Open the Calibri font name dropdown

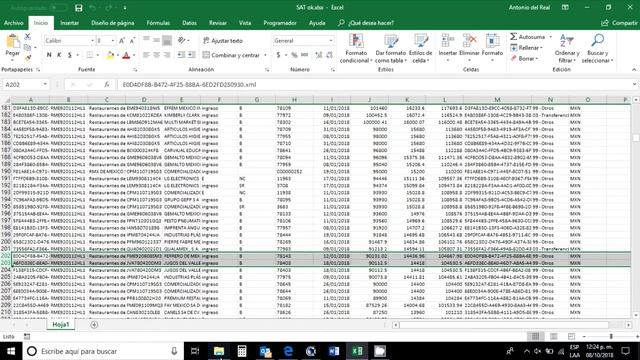click(x=92, y=40)
